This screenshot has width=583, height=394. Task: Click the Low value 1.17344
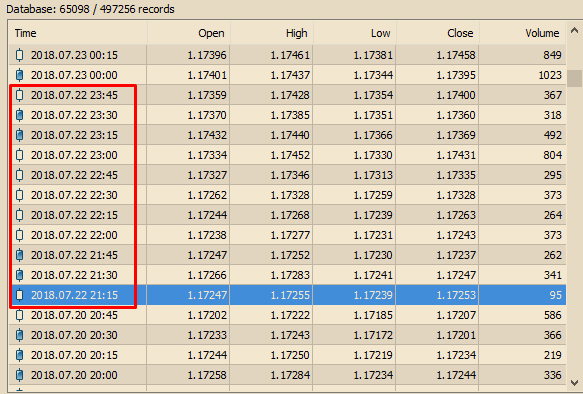pos(373,75)
